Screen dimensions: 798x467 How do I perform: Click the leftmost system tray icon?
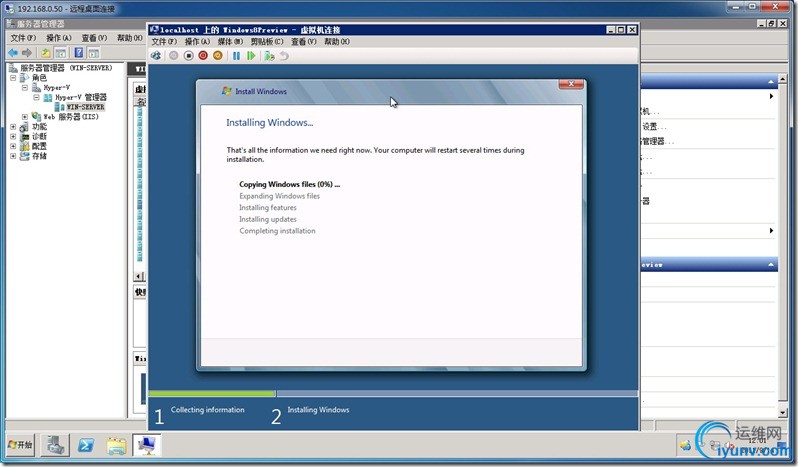tap(686, 446)
